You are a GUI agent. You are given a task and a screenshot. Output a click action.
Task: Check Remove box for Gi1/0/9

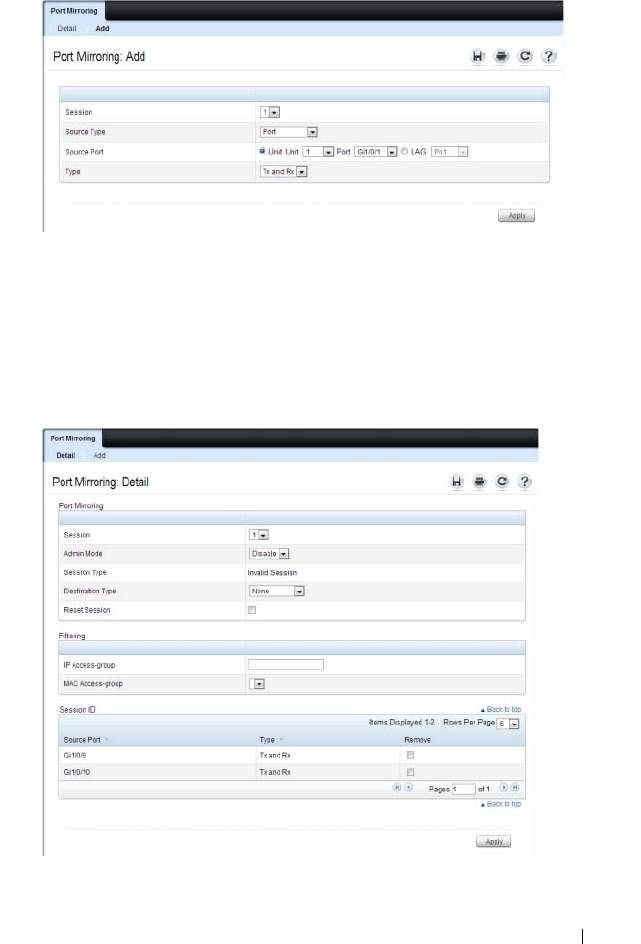pos(410,755)
